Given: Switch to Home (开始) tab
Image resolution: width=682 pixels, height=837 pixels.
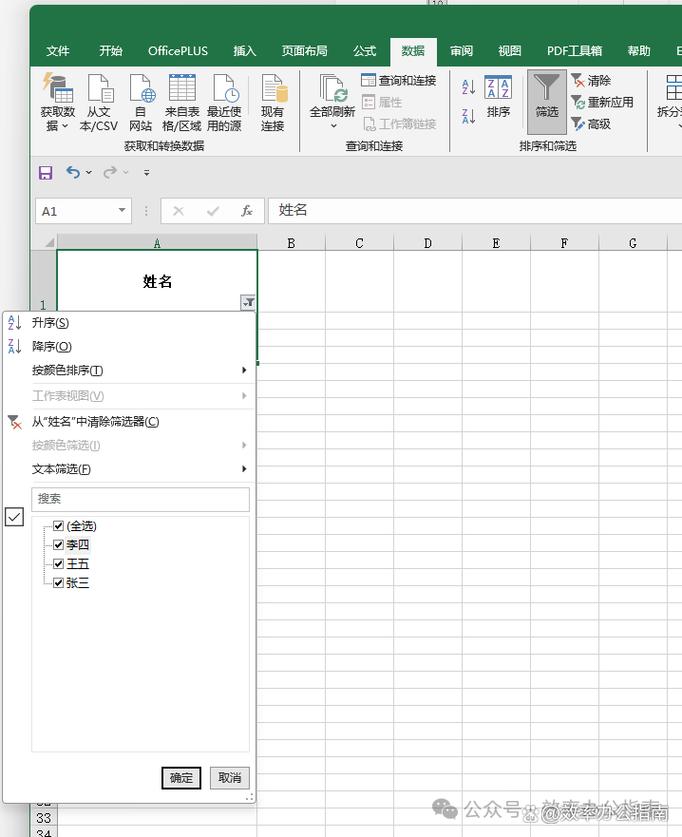Looking at the screenshot, I should (x=110, y=51).
